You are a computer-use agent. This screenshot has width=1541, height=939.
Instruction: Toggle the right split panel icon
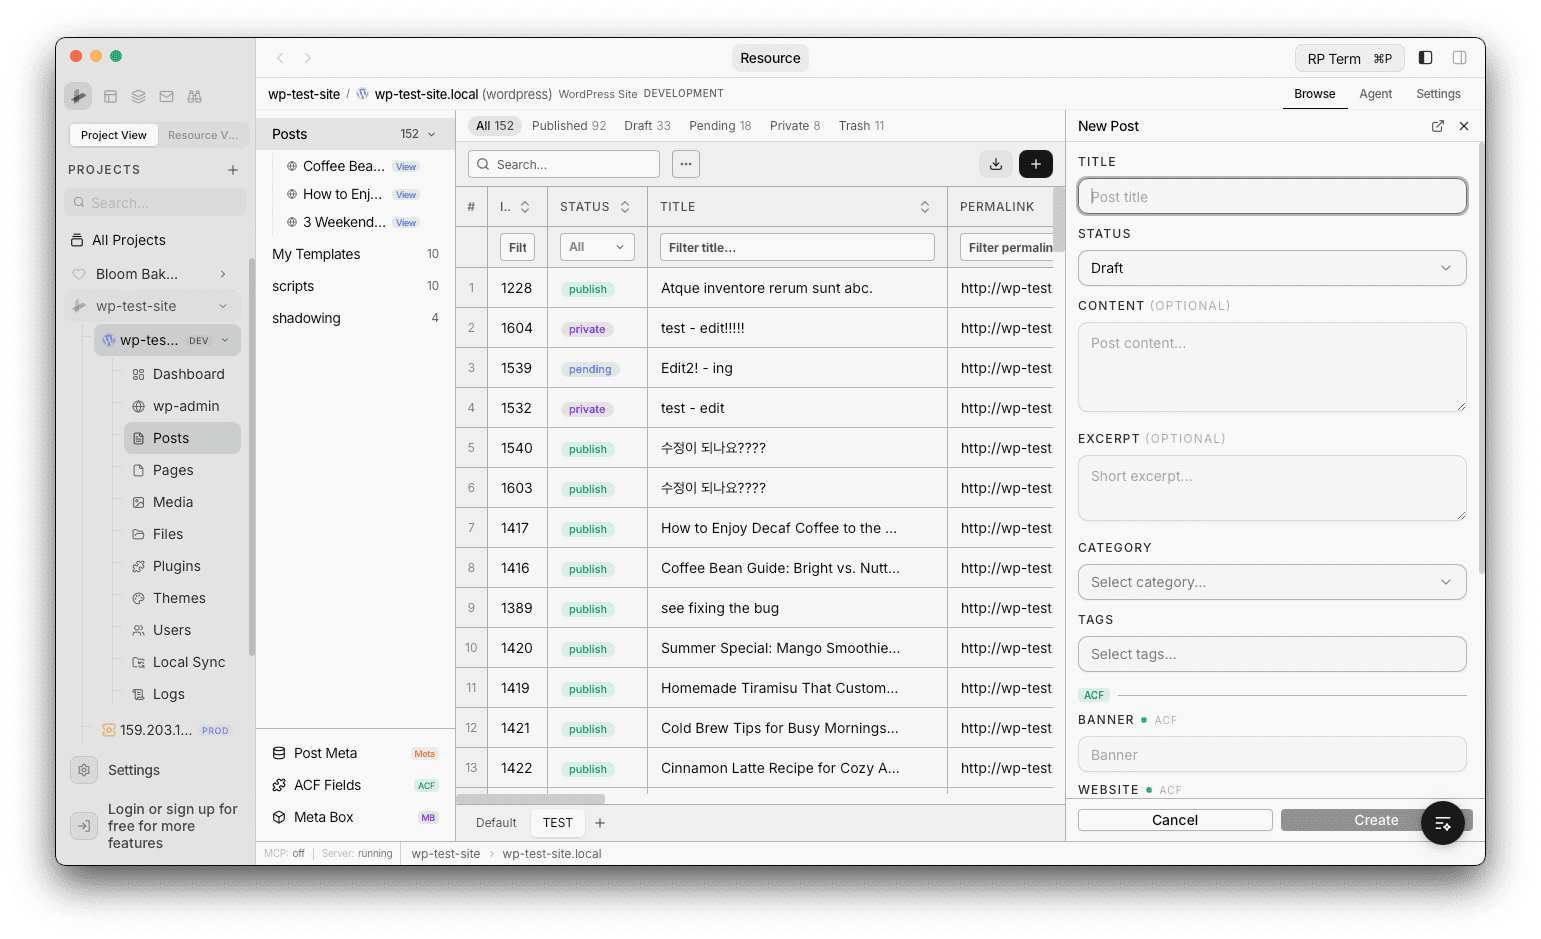1459,57
